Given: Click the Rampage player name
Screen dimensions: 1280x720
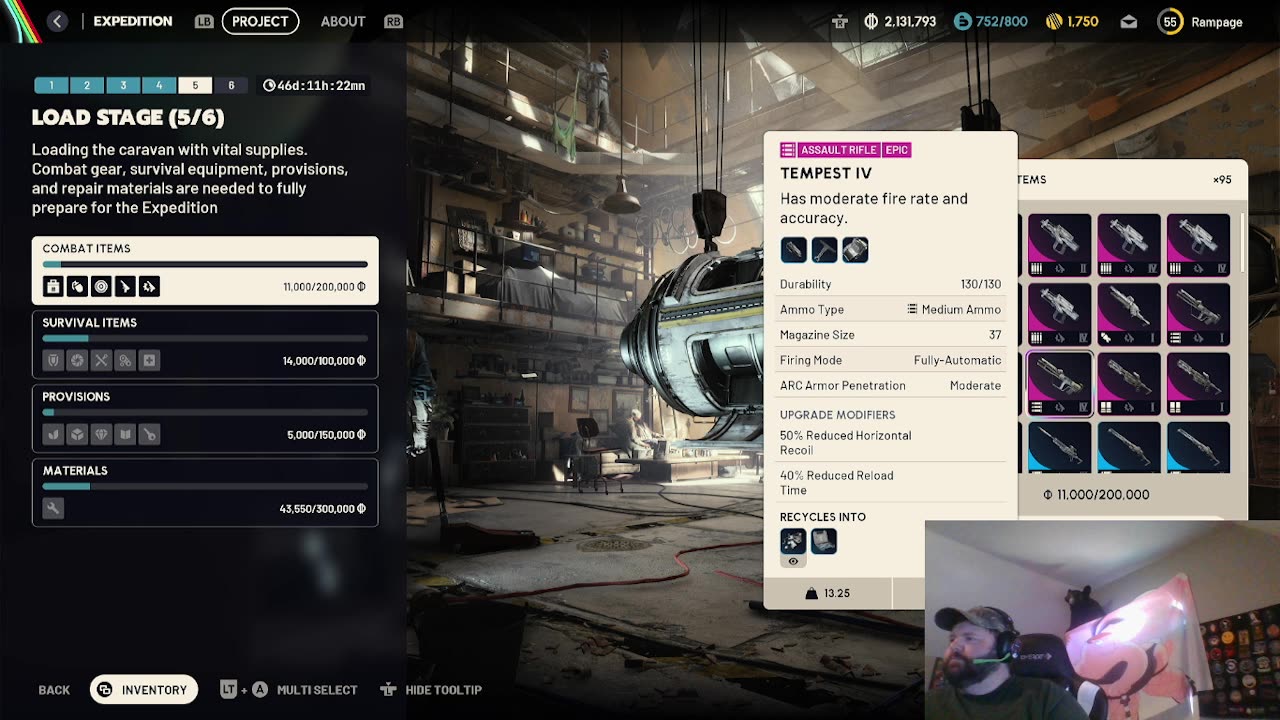Looking at the screenshot, I should coord(1217,22).
